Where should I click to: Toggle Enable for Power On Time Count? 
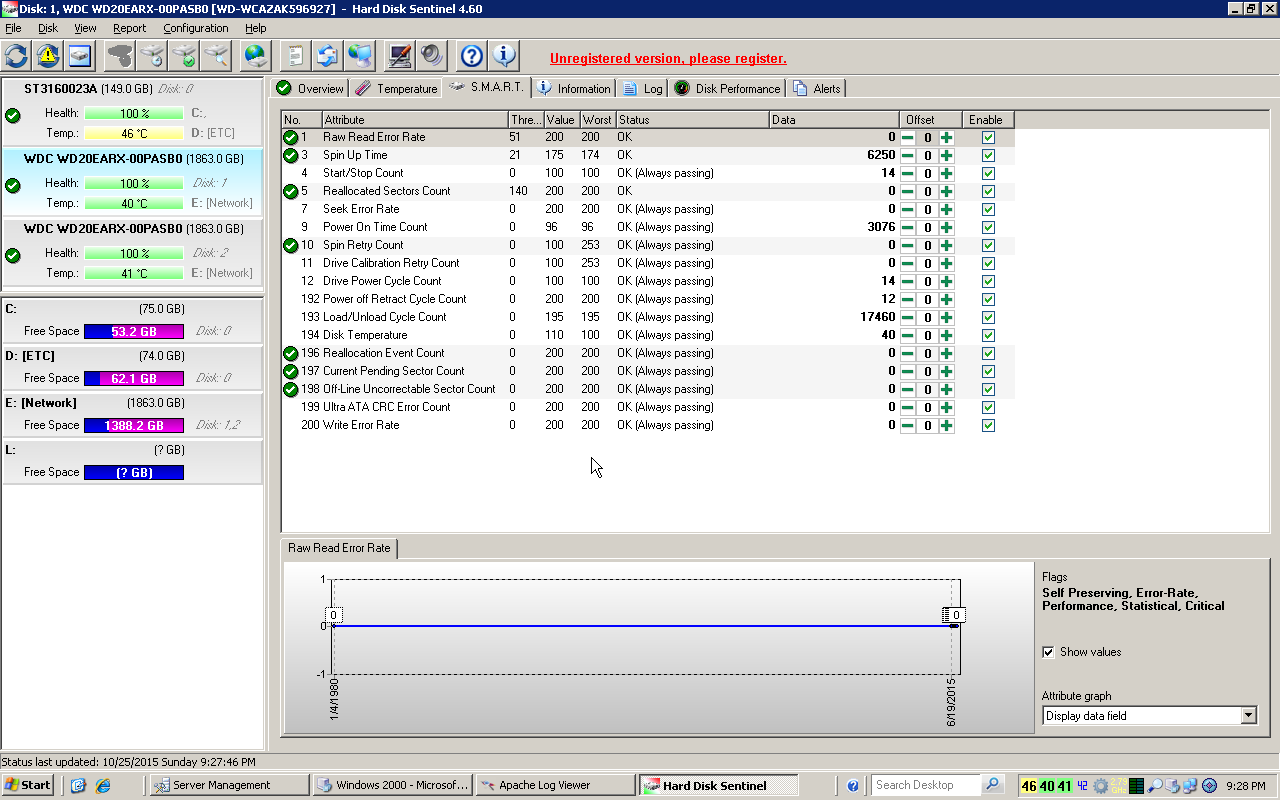click(x=988, y=227)
